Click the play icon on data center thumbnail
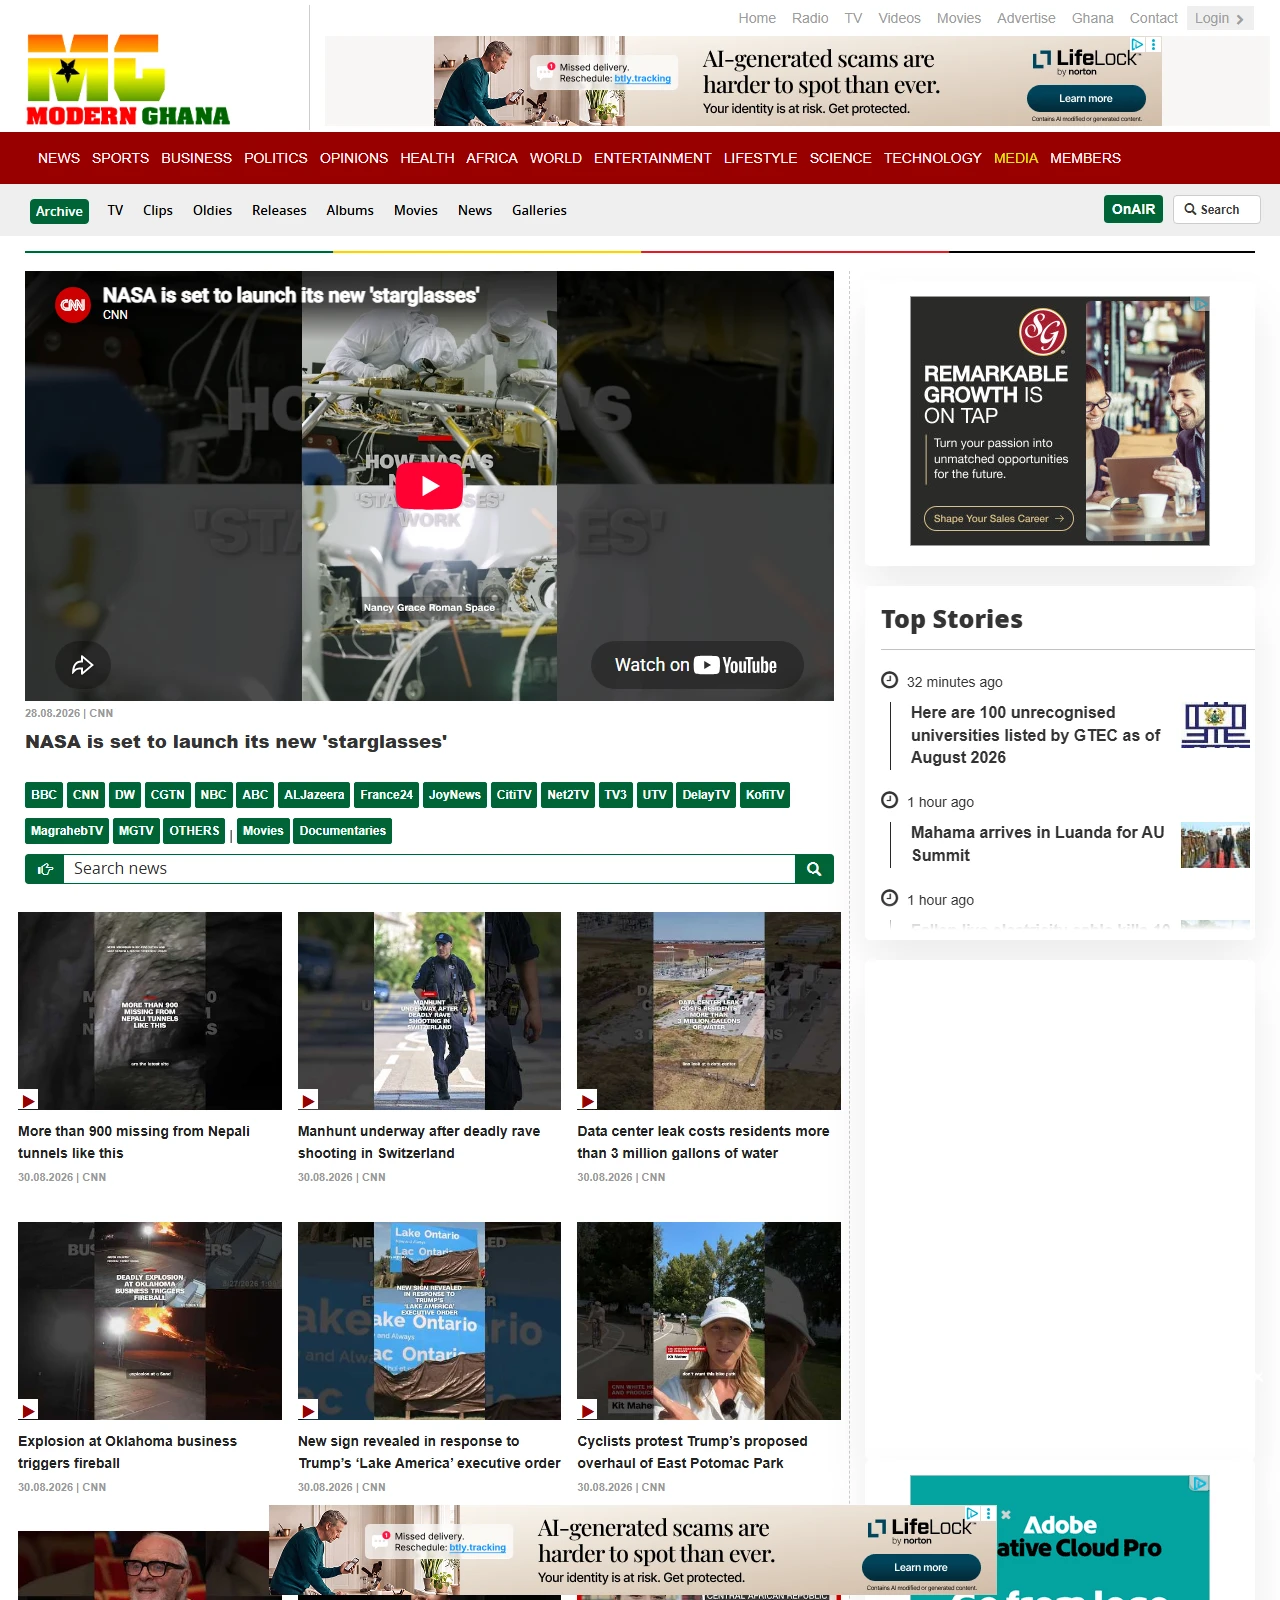The image size is (1280, 1600). 587,1100
